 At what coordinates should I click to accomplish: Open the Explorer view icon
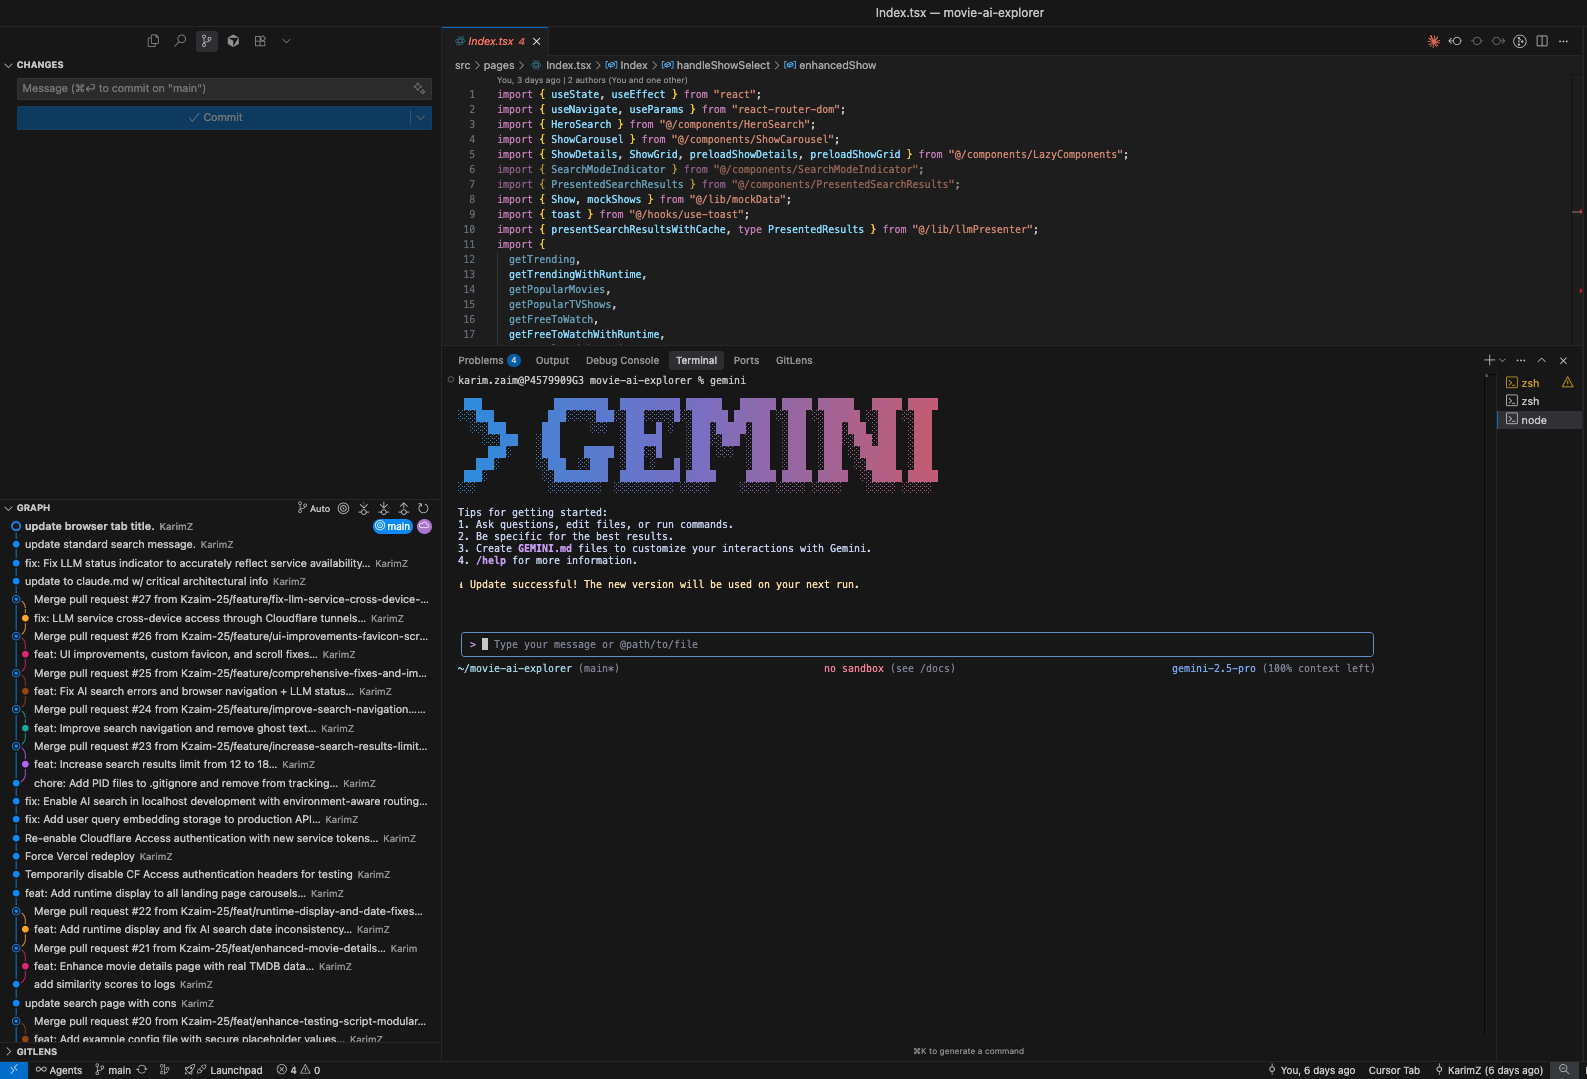click(153, 41)
